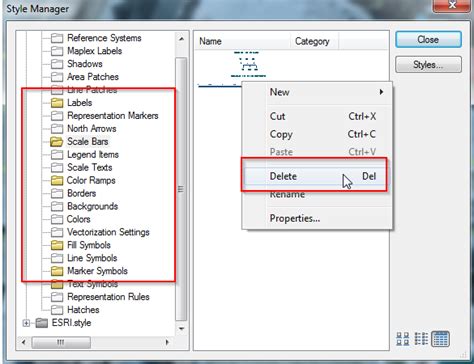
Task: Select the 'Shadows' tree label
Action: point(85,64)
